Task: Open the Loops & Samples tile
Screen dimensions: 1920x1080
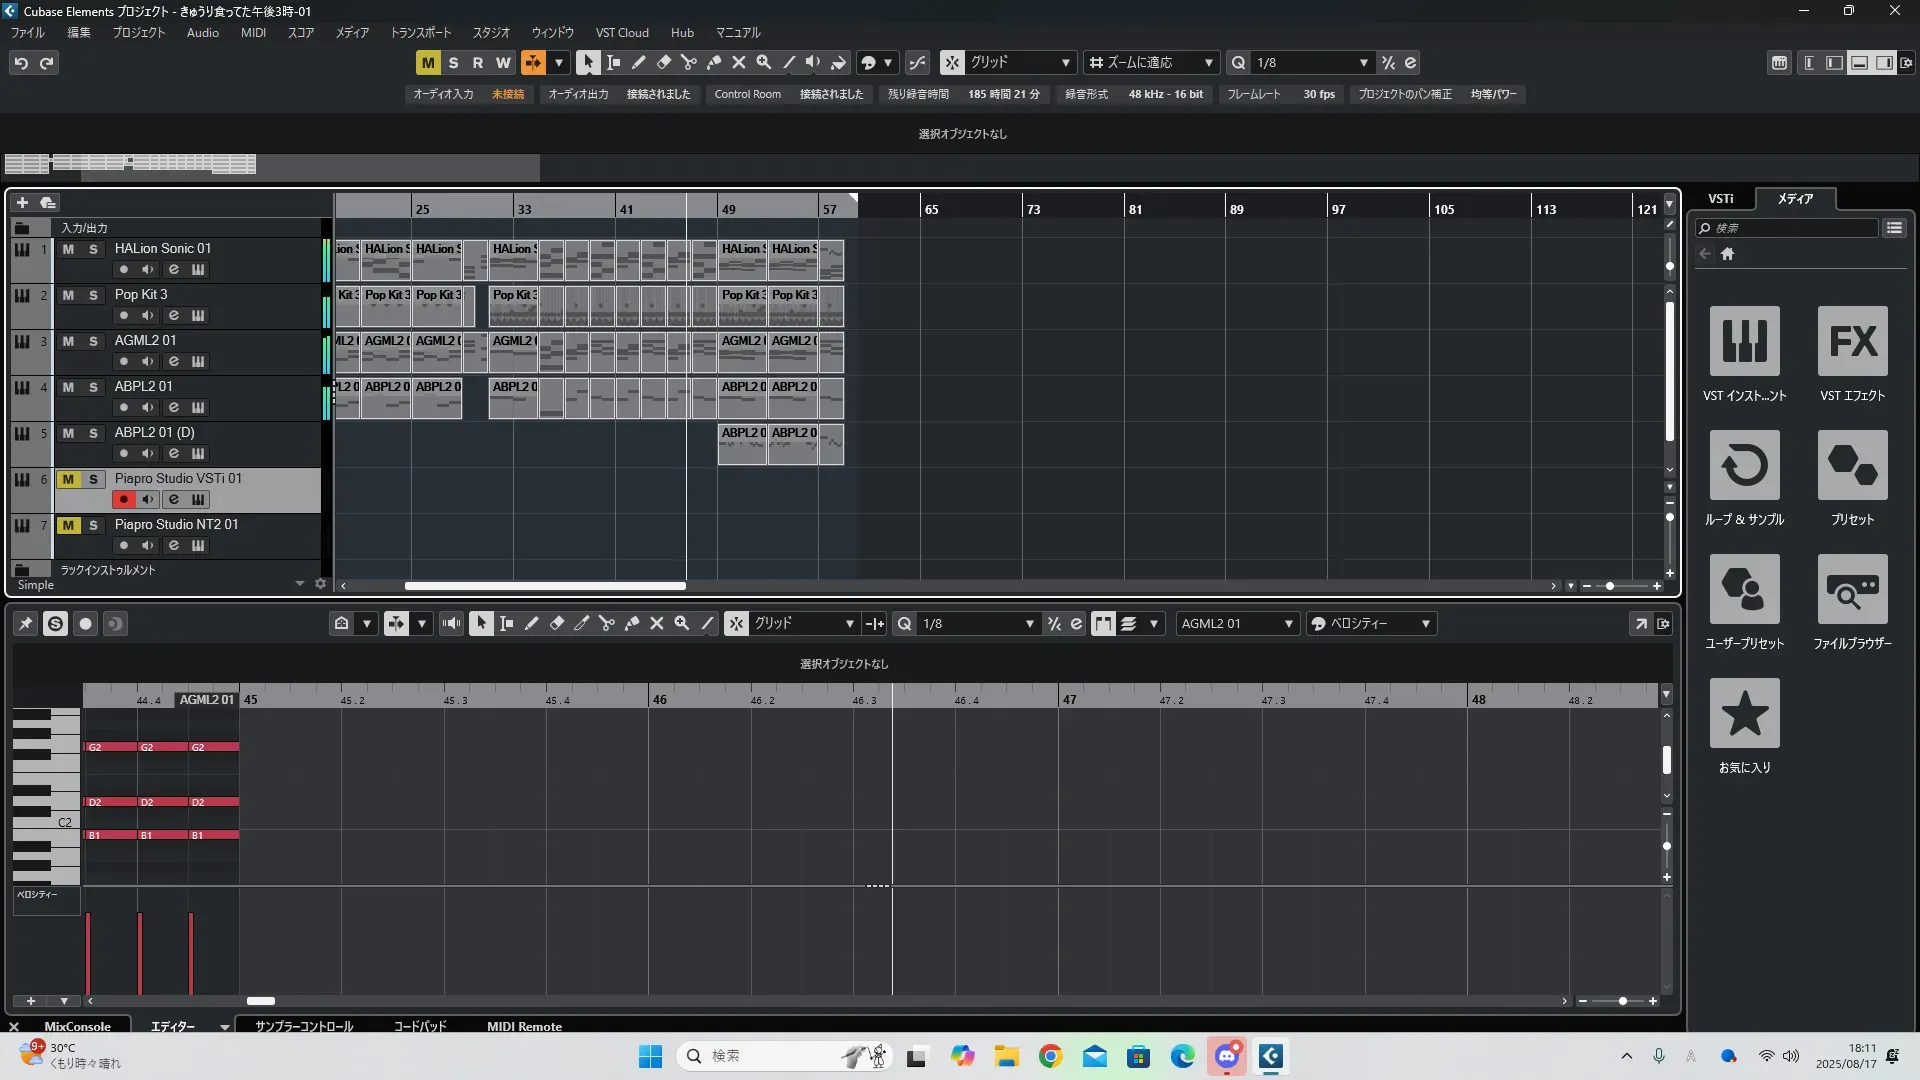Action: coord(1744,466)
